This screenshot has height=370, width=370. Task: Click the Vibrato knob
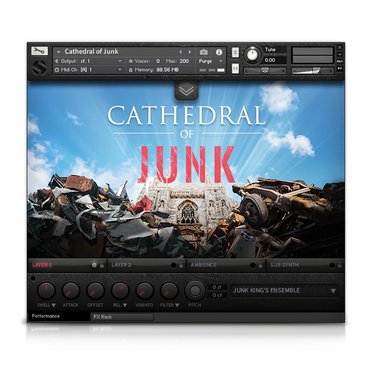pyautogui.click(x=145, y=290)
